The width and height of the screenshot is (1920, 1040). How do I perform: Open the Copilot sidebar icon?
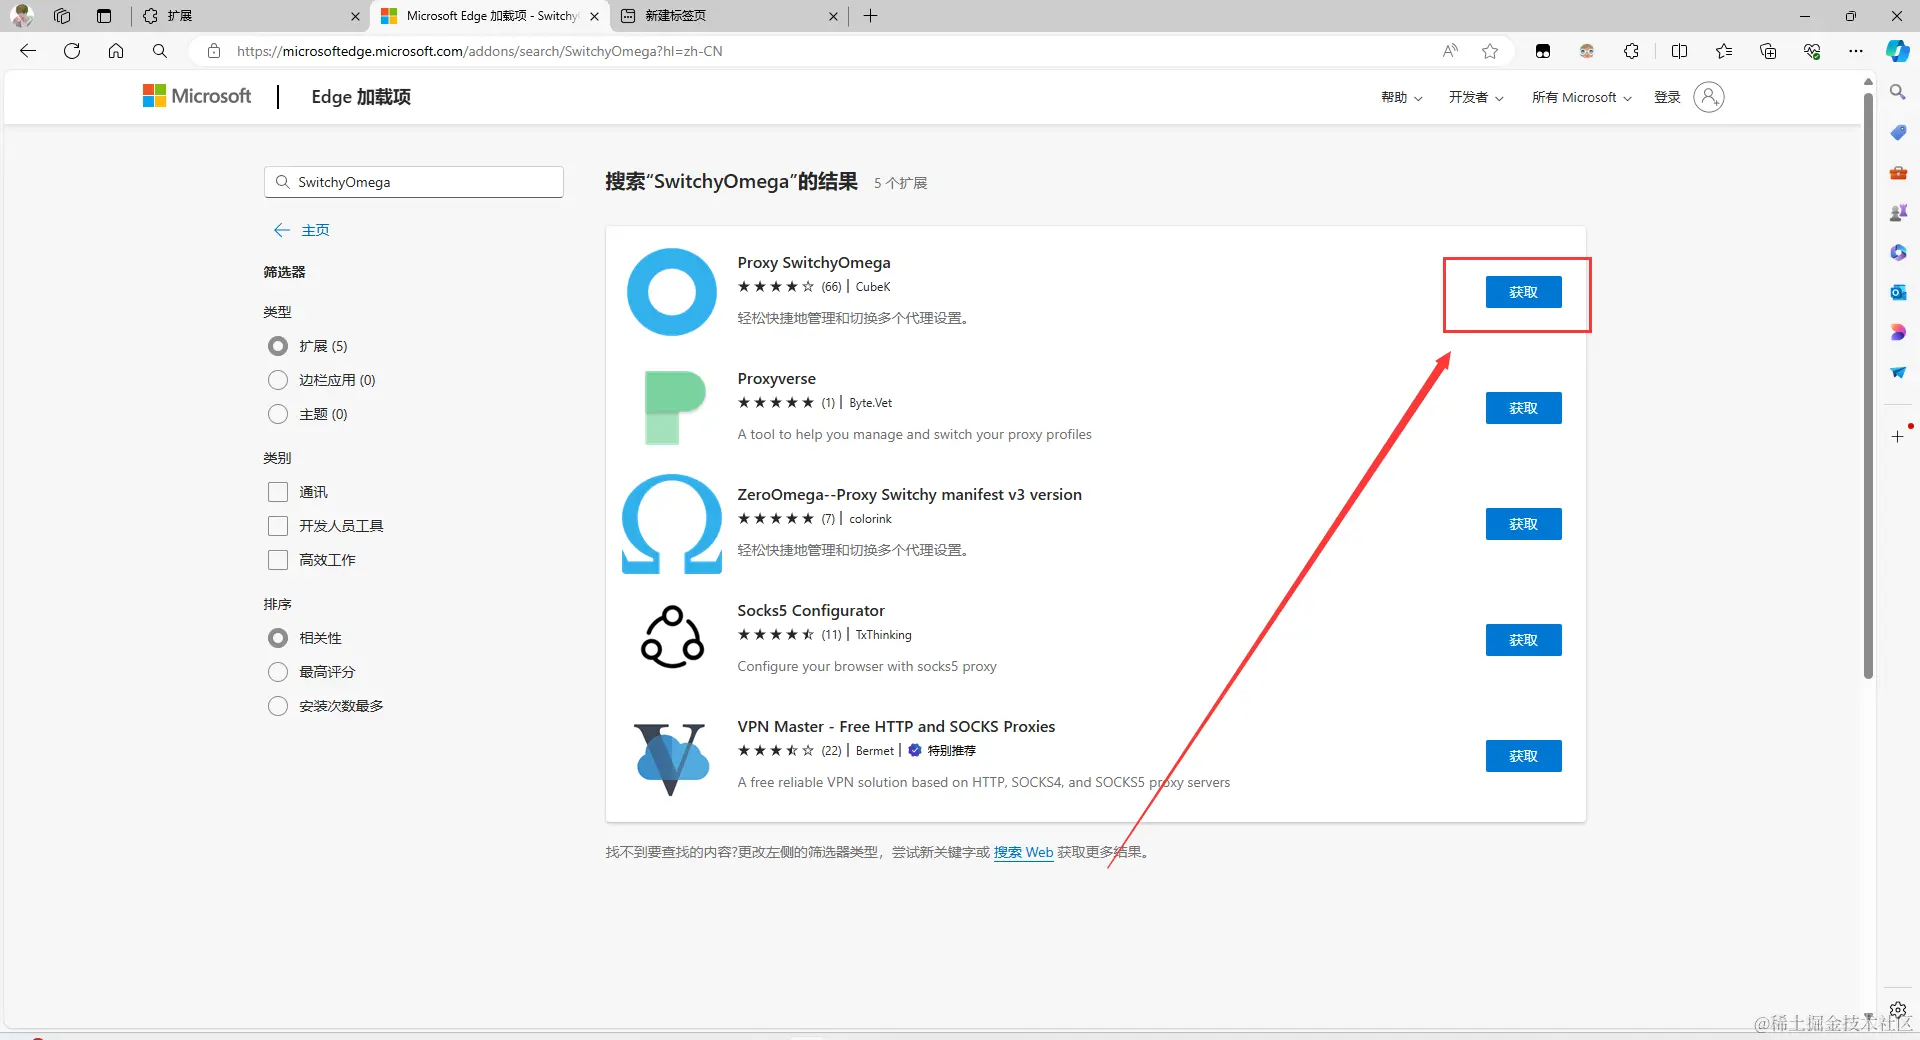(x=1897, y=51)
